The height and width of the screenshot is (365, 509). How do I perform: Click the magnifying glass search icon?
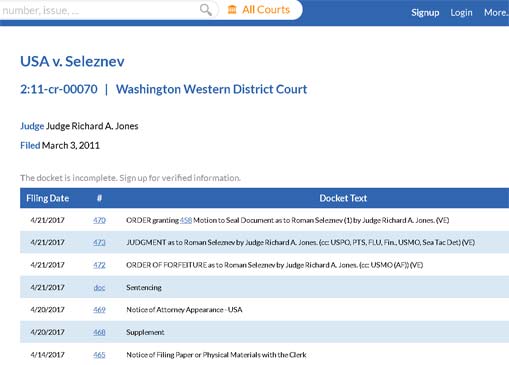coord(206,10)
